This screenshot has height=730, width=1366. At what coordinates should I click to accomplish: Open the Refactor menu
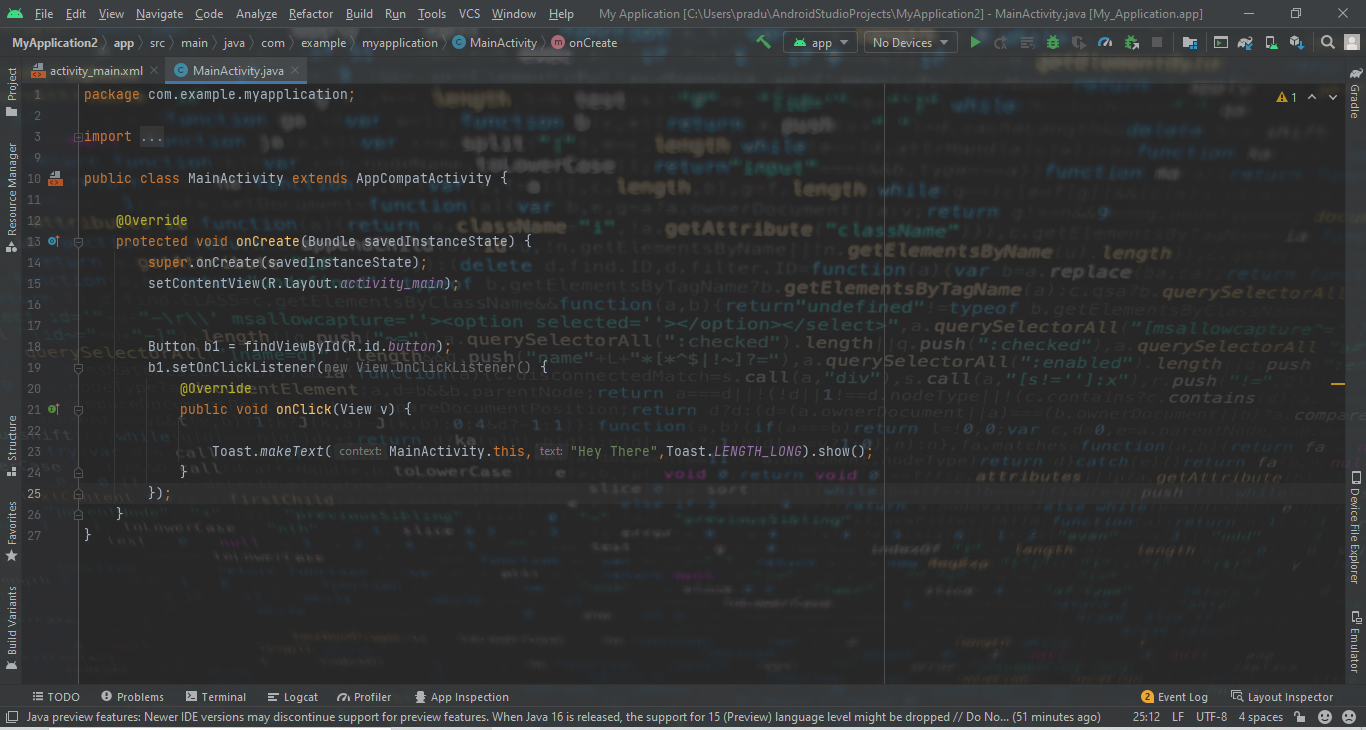tap(311, 14)
